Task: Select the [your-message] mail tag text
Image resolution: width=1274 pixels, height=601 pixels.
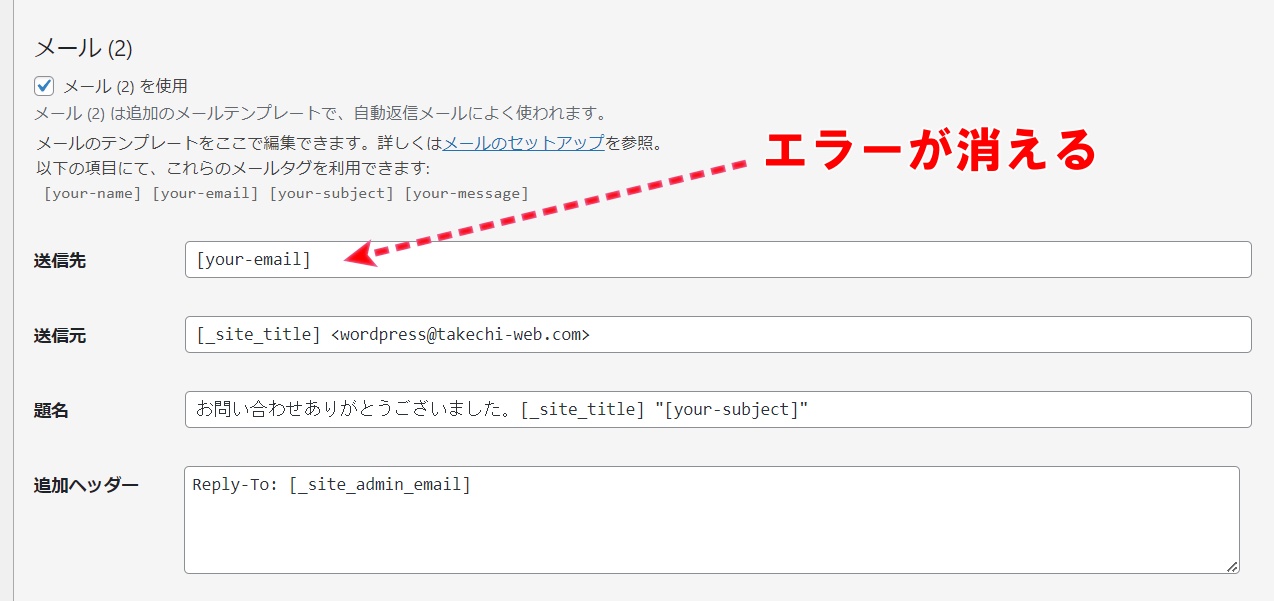Action: pyautogui.click(x=466, y=193)
